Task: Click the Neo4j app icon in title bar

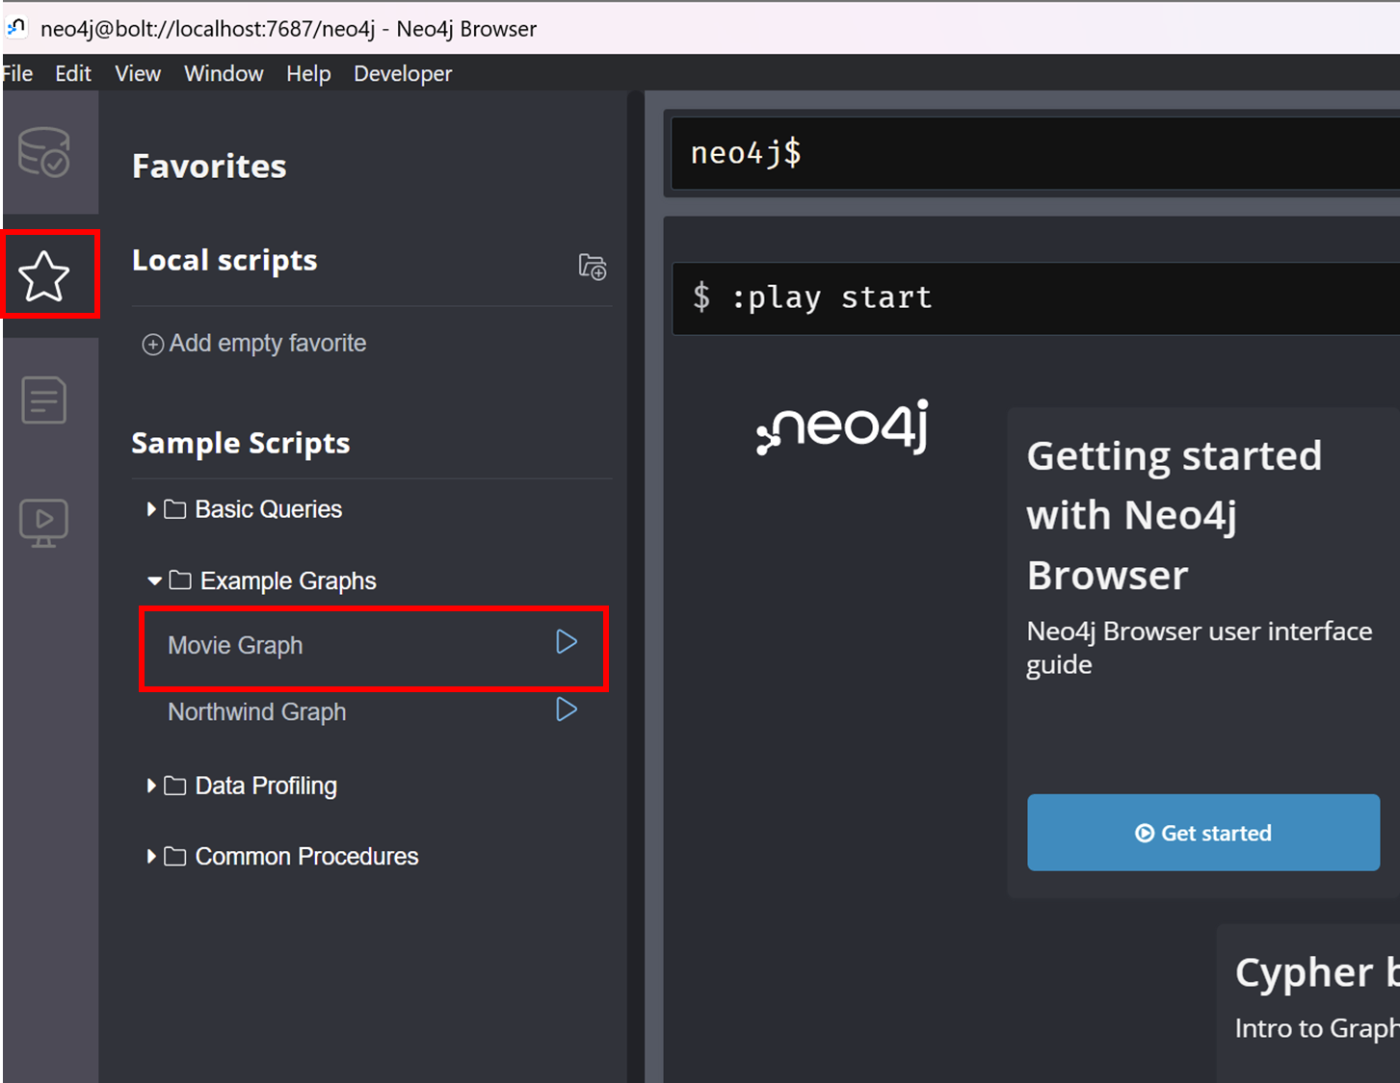Action: [x=17, y=27]
